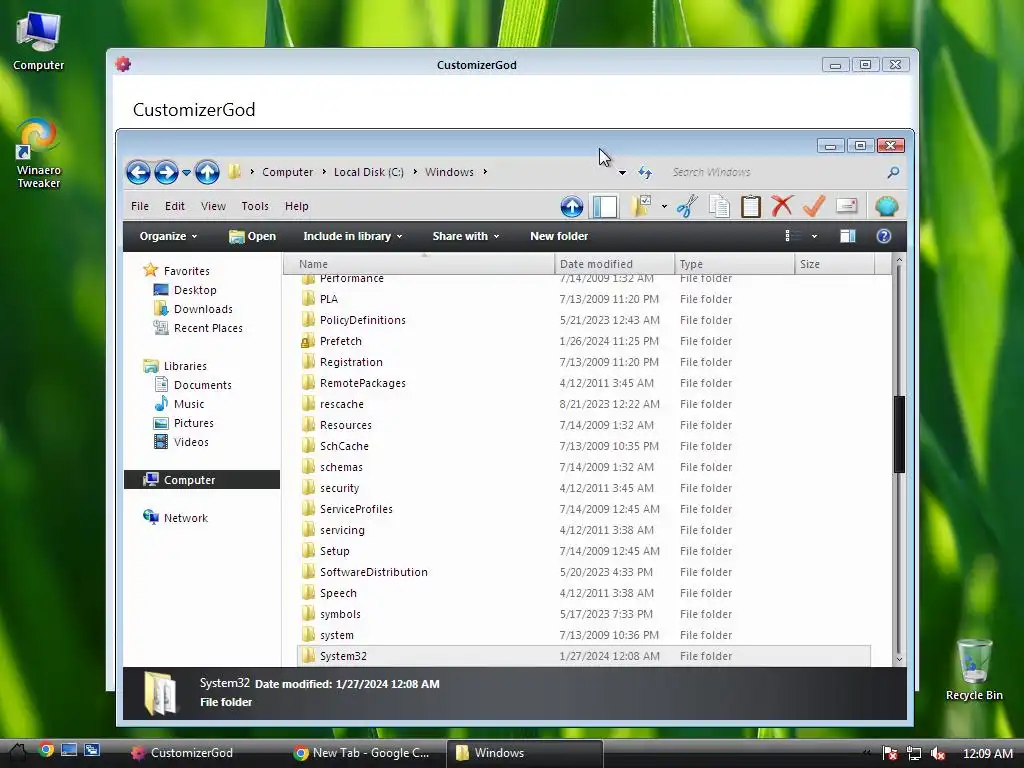Screen dimensions: 1024x768
Task: Toggle the navigation pane toolbar icon
Action: tap(605, 206)
